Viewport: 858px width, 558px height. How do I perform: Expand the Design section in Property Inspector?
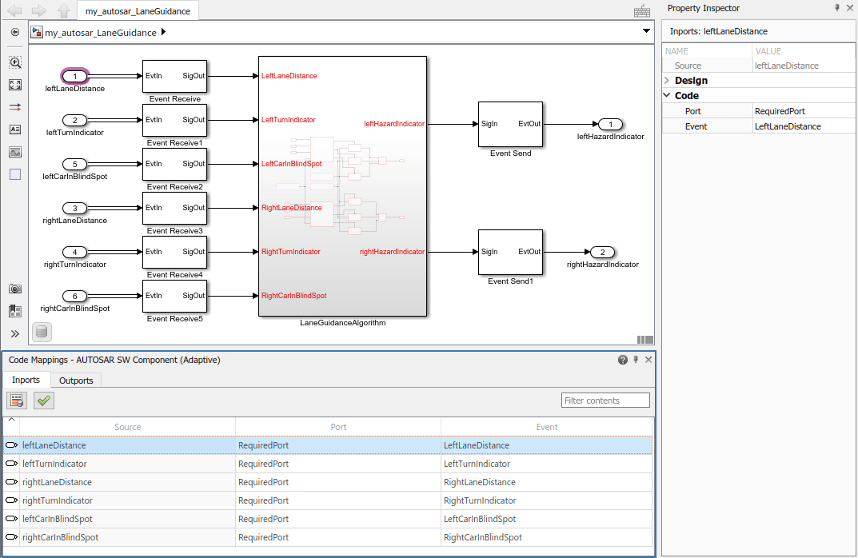(x=668, y=80)
